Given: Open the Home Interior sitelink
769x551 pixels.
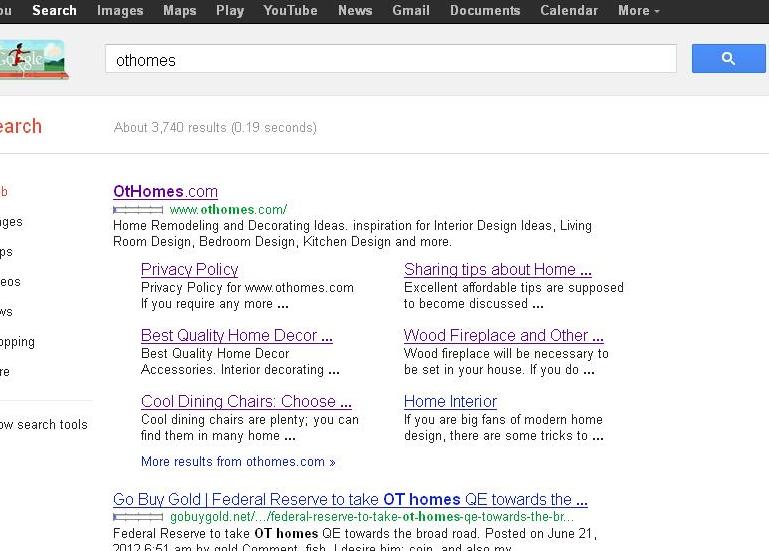Looking at the screenshot, I should pos(450,401).
